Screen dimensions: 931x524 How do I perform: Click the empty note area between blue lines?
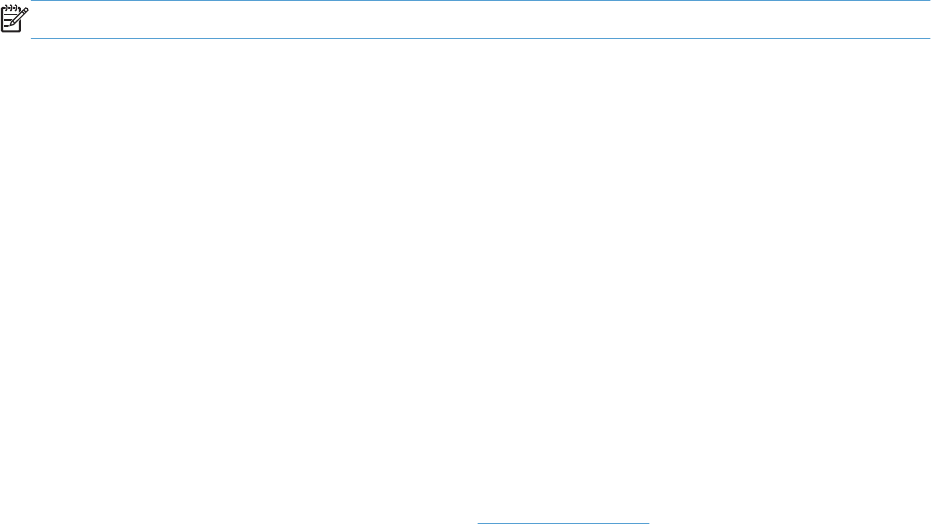(480, 20)
